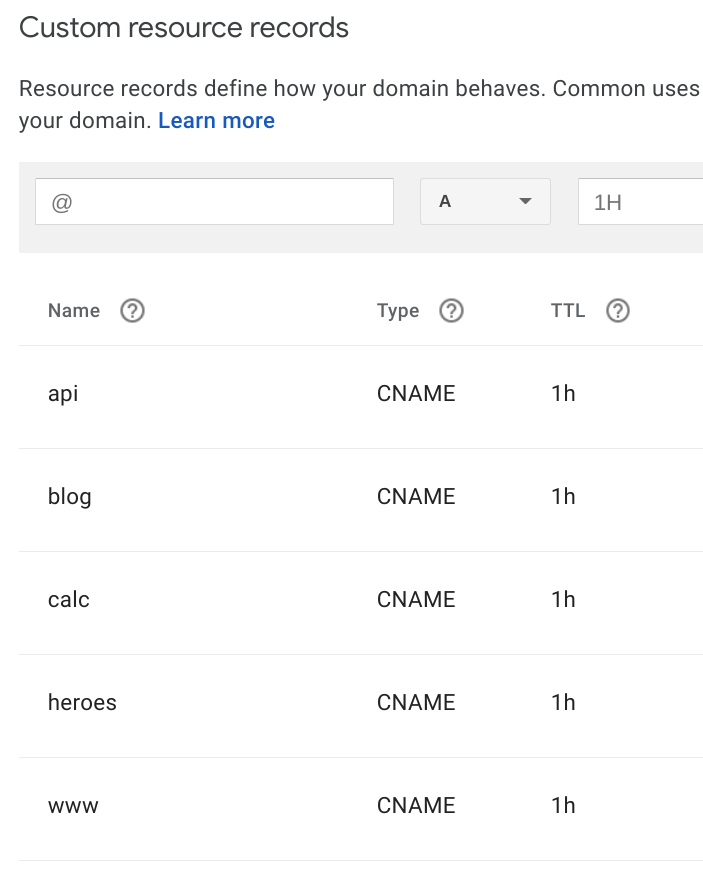Click the TTL input showing 1H
The height and width of the screenshot is (871, 703).
640,201
